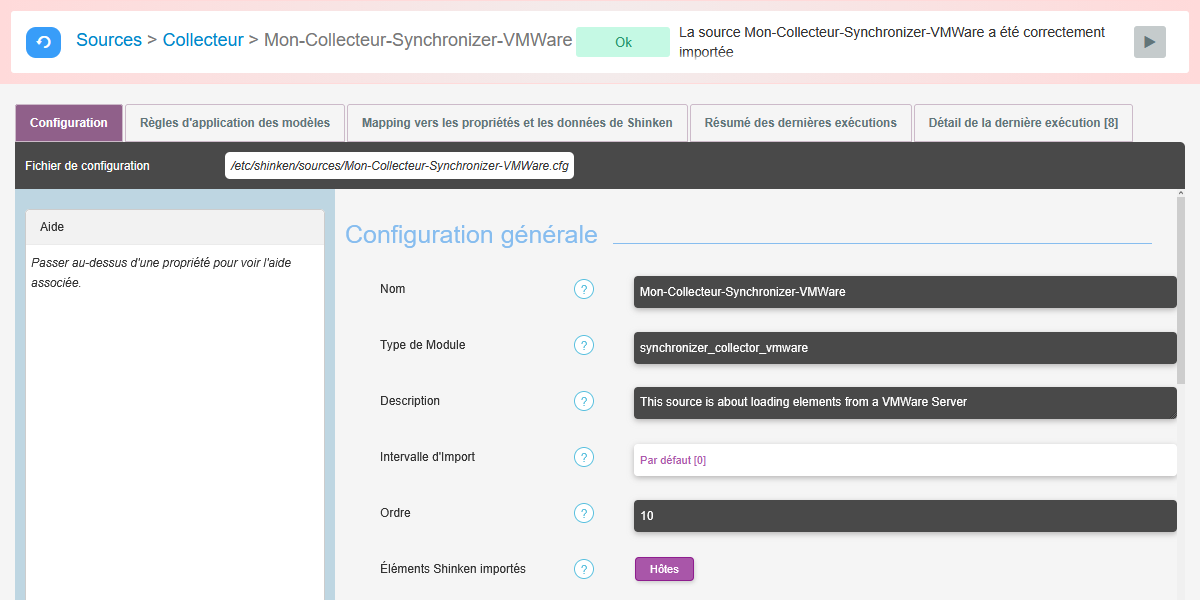The height and width of the screenshot is (600, 1200).
Task: Open help icon for Nom property
Action: coord(584,290)
